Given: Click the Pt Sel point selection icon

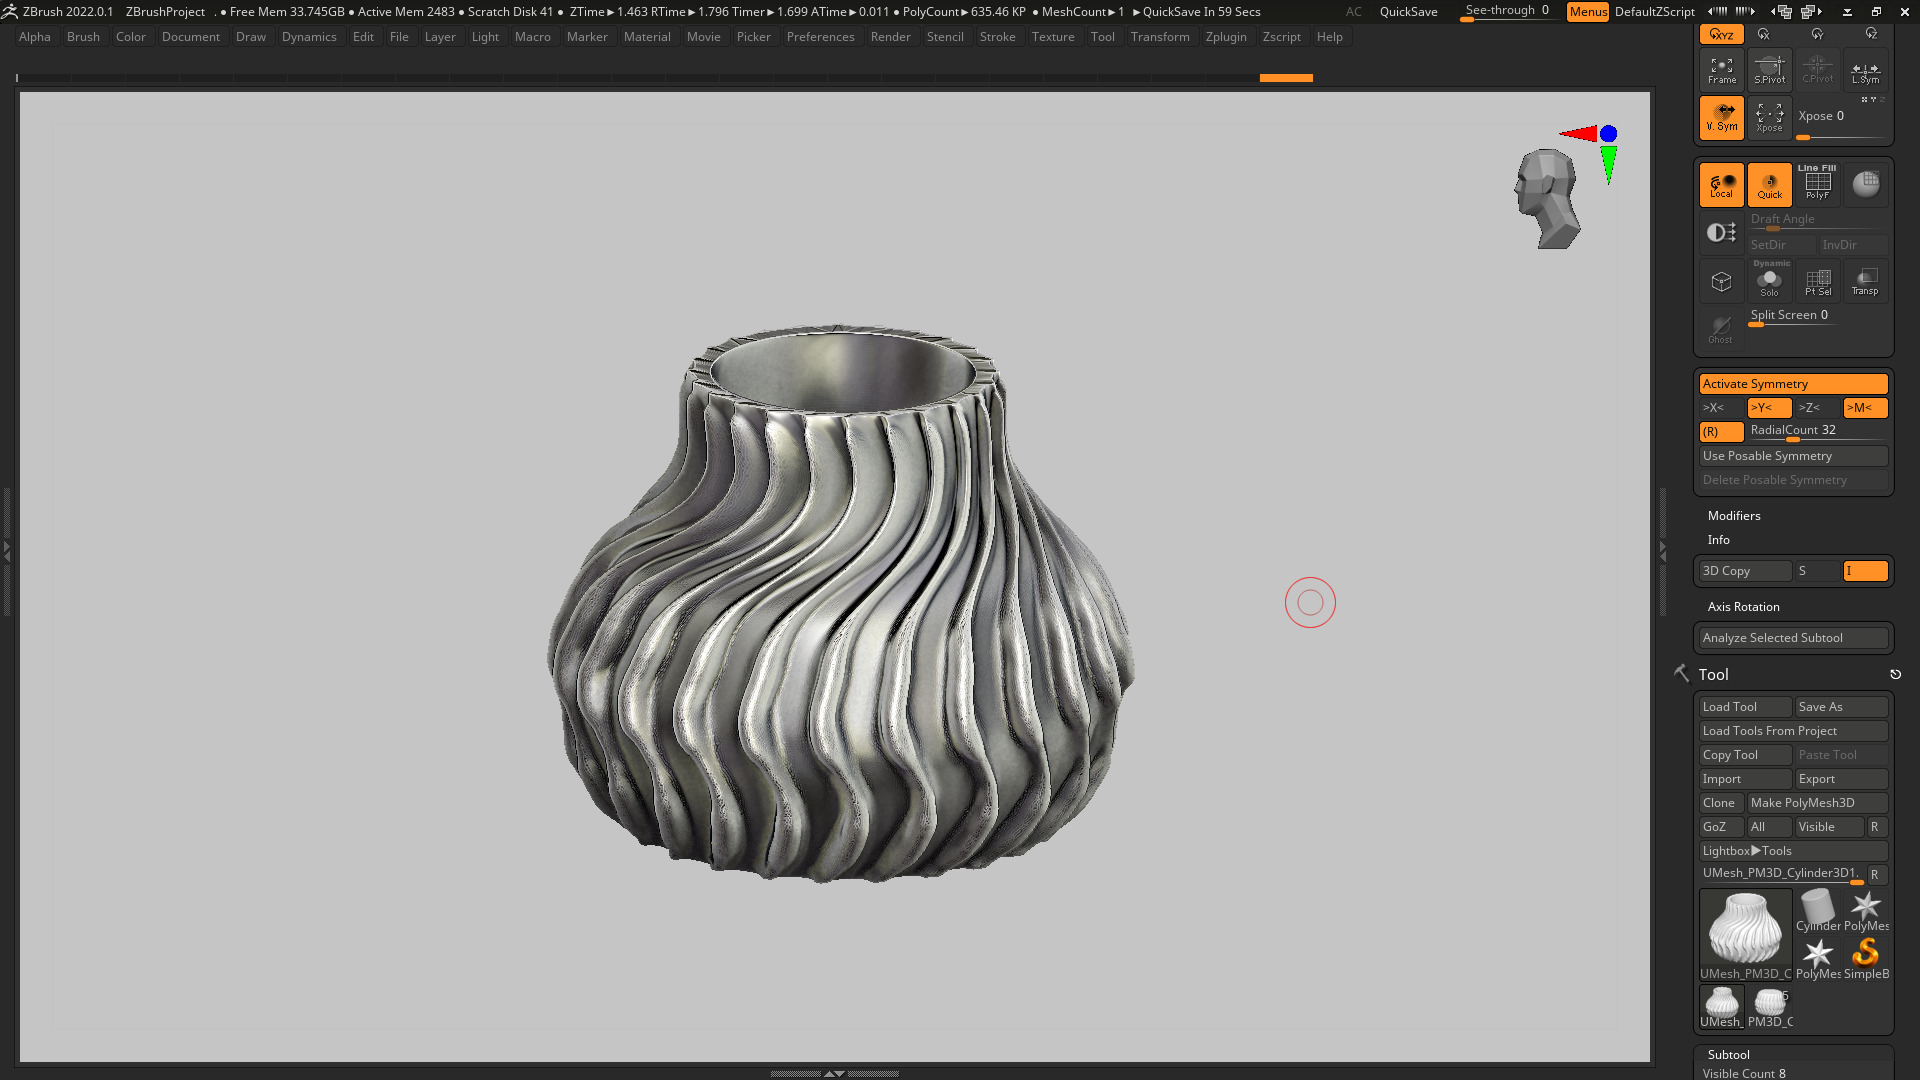Looking at the screenshot, I should click(x=1817, y=281).
